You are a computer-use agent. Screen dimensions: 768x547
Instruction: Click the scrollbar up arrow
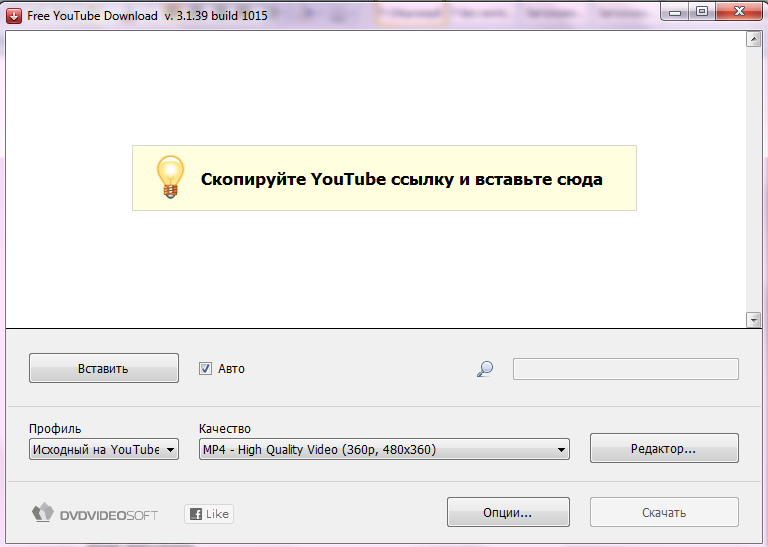coord(753,39)
